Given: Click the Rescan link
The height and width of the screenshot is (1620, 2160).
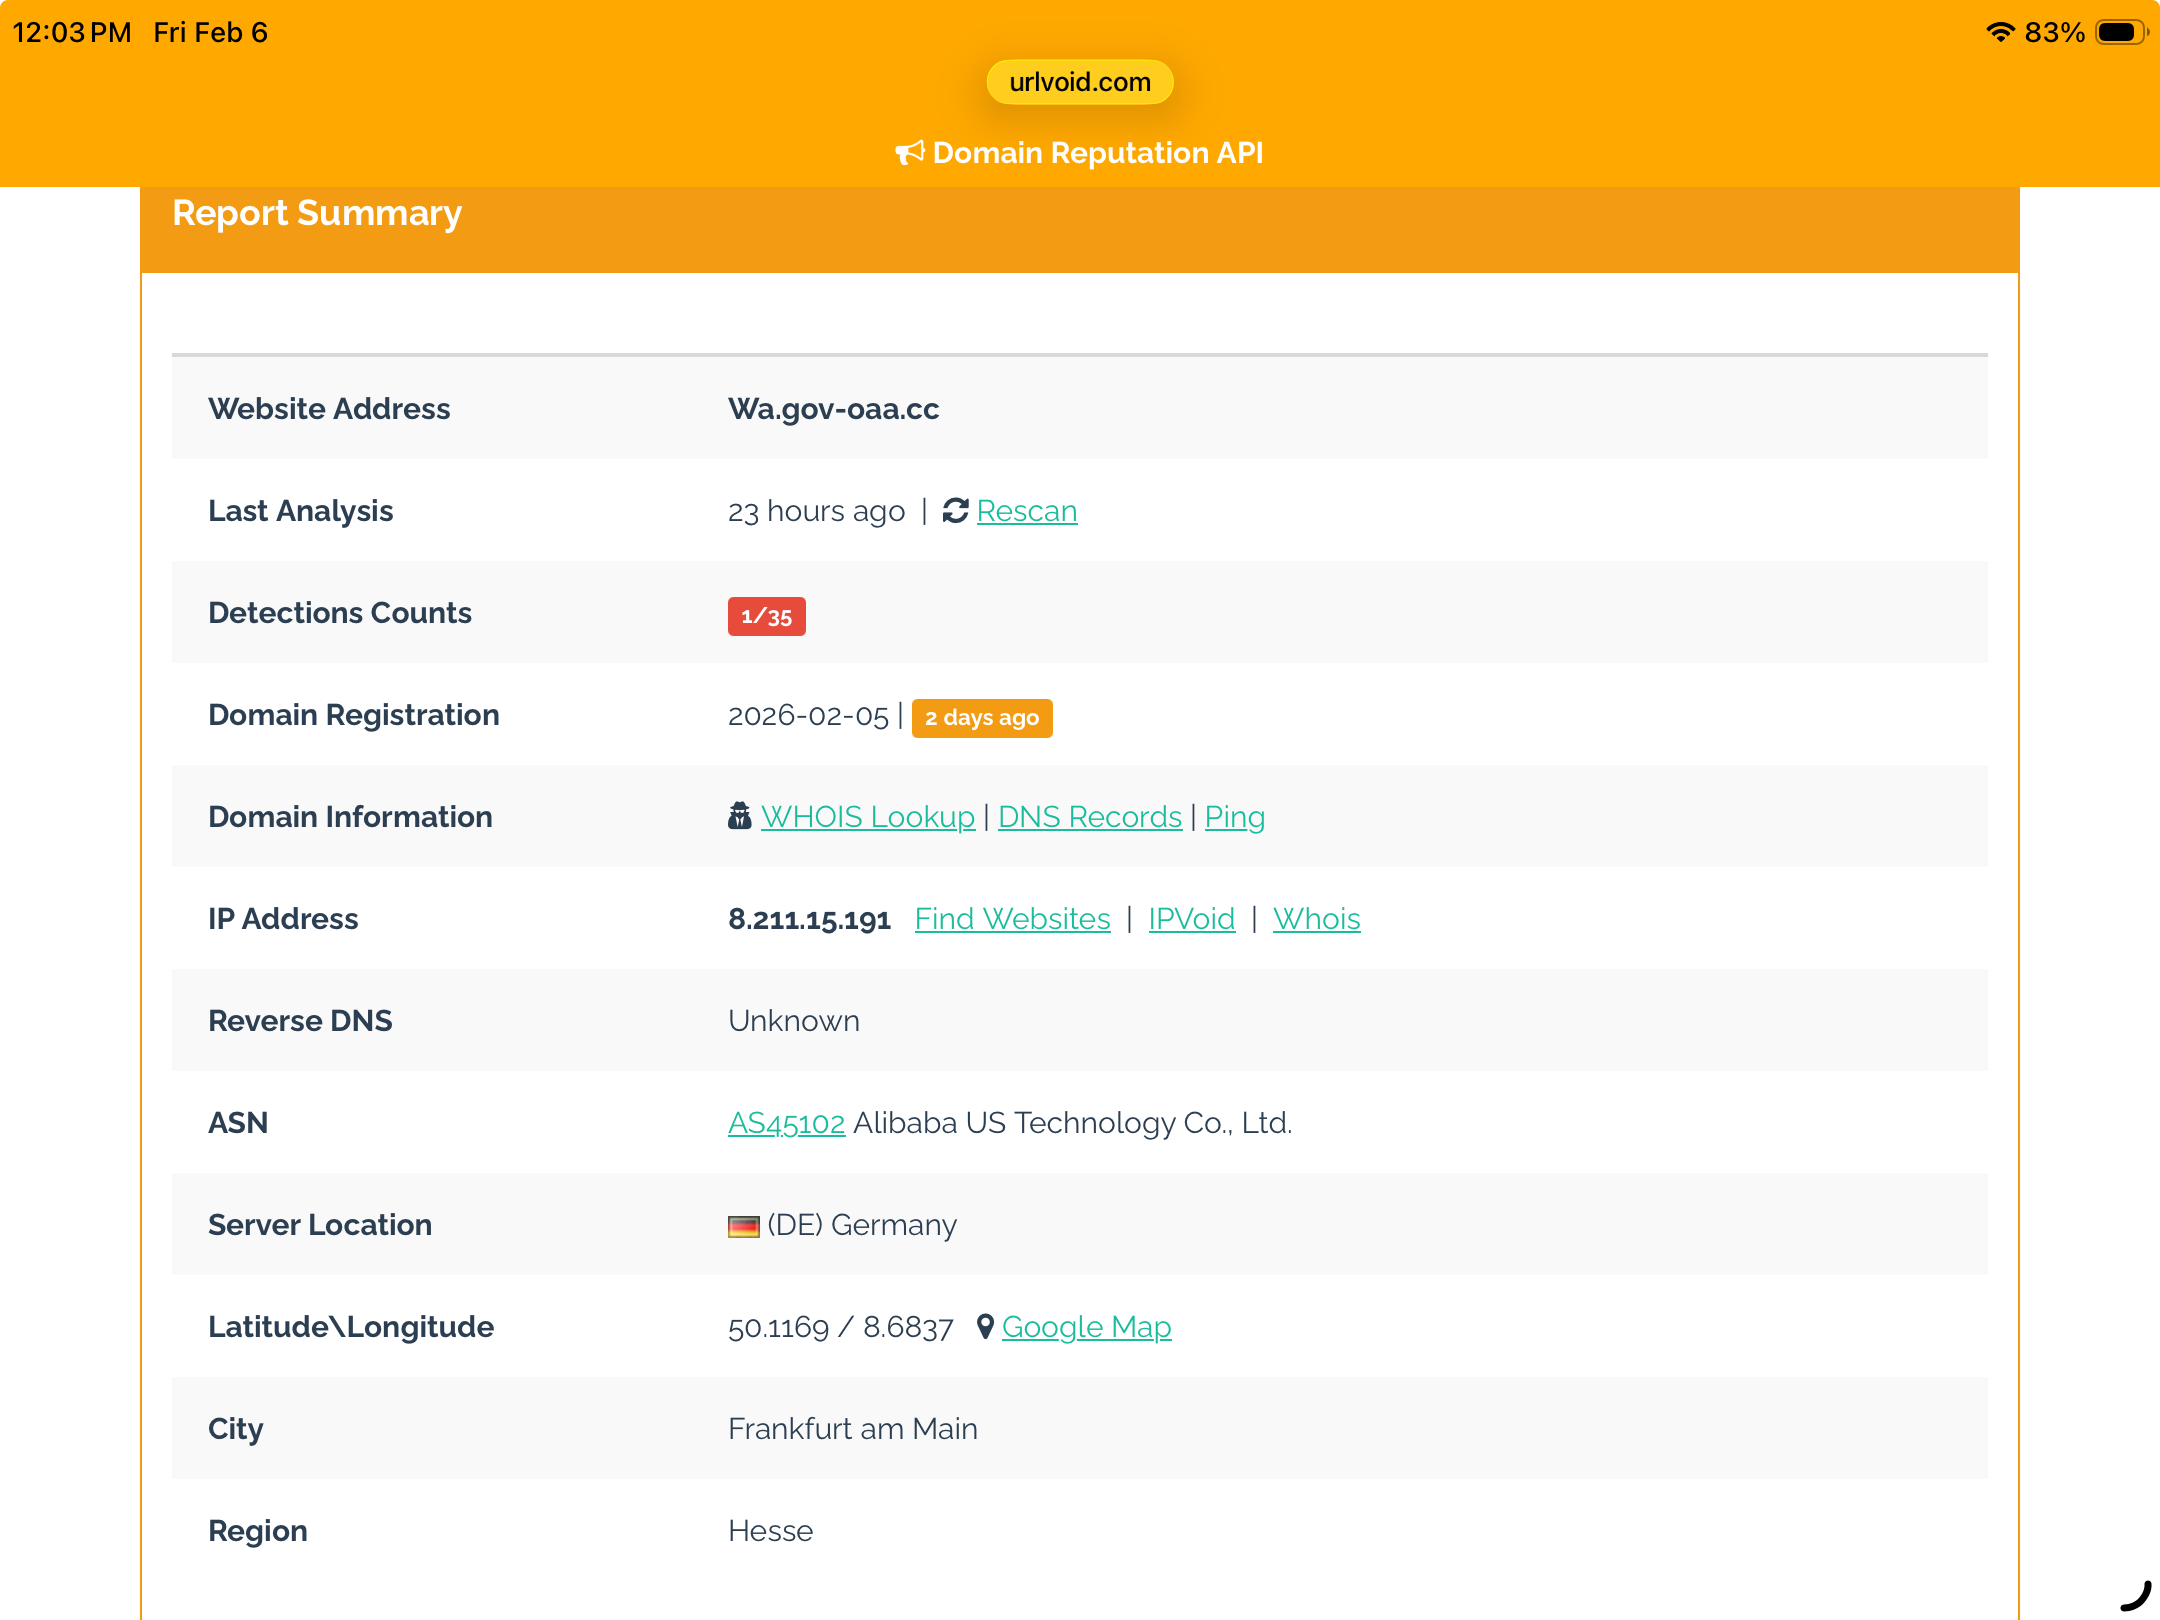Looking at the screenshot, I should [x=1026, y=511].
